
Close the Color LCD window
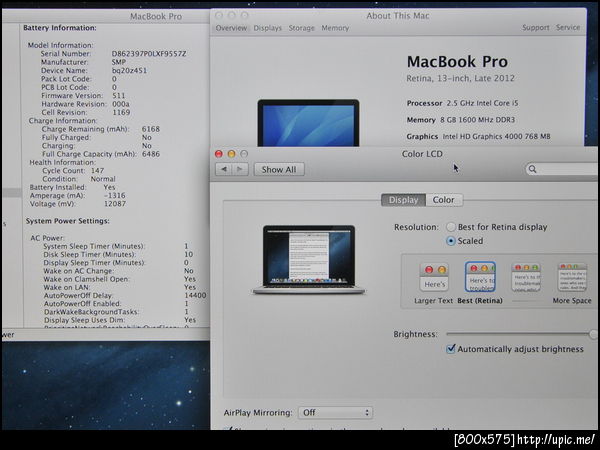[219, 154]
